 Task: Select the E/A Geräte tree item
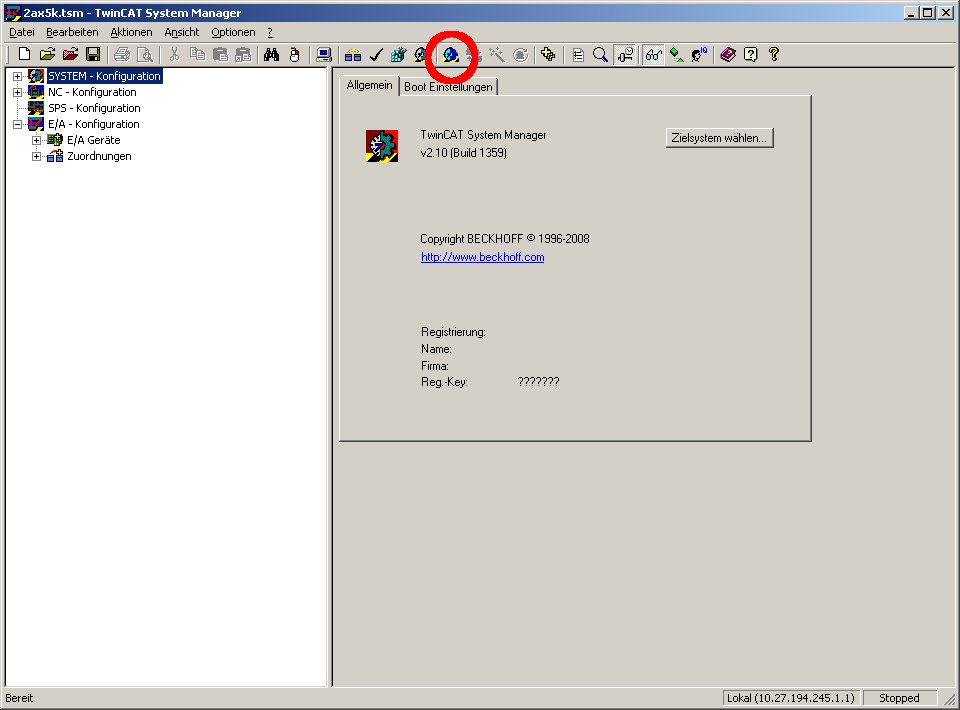pyautogui.click(x=94, y=140)
